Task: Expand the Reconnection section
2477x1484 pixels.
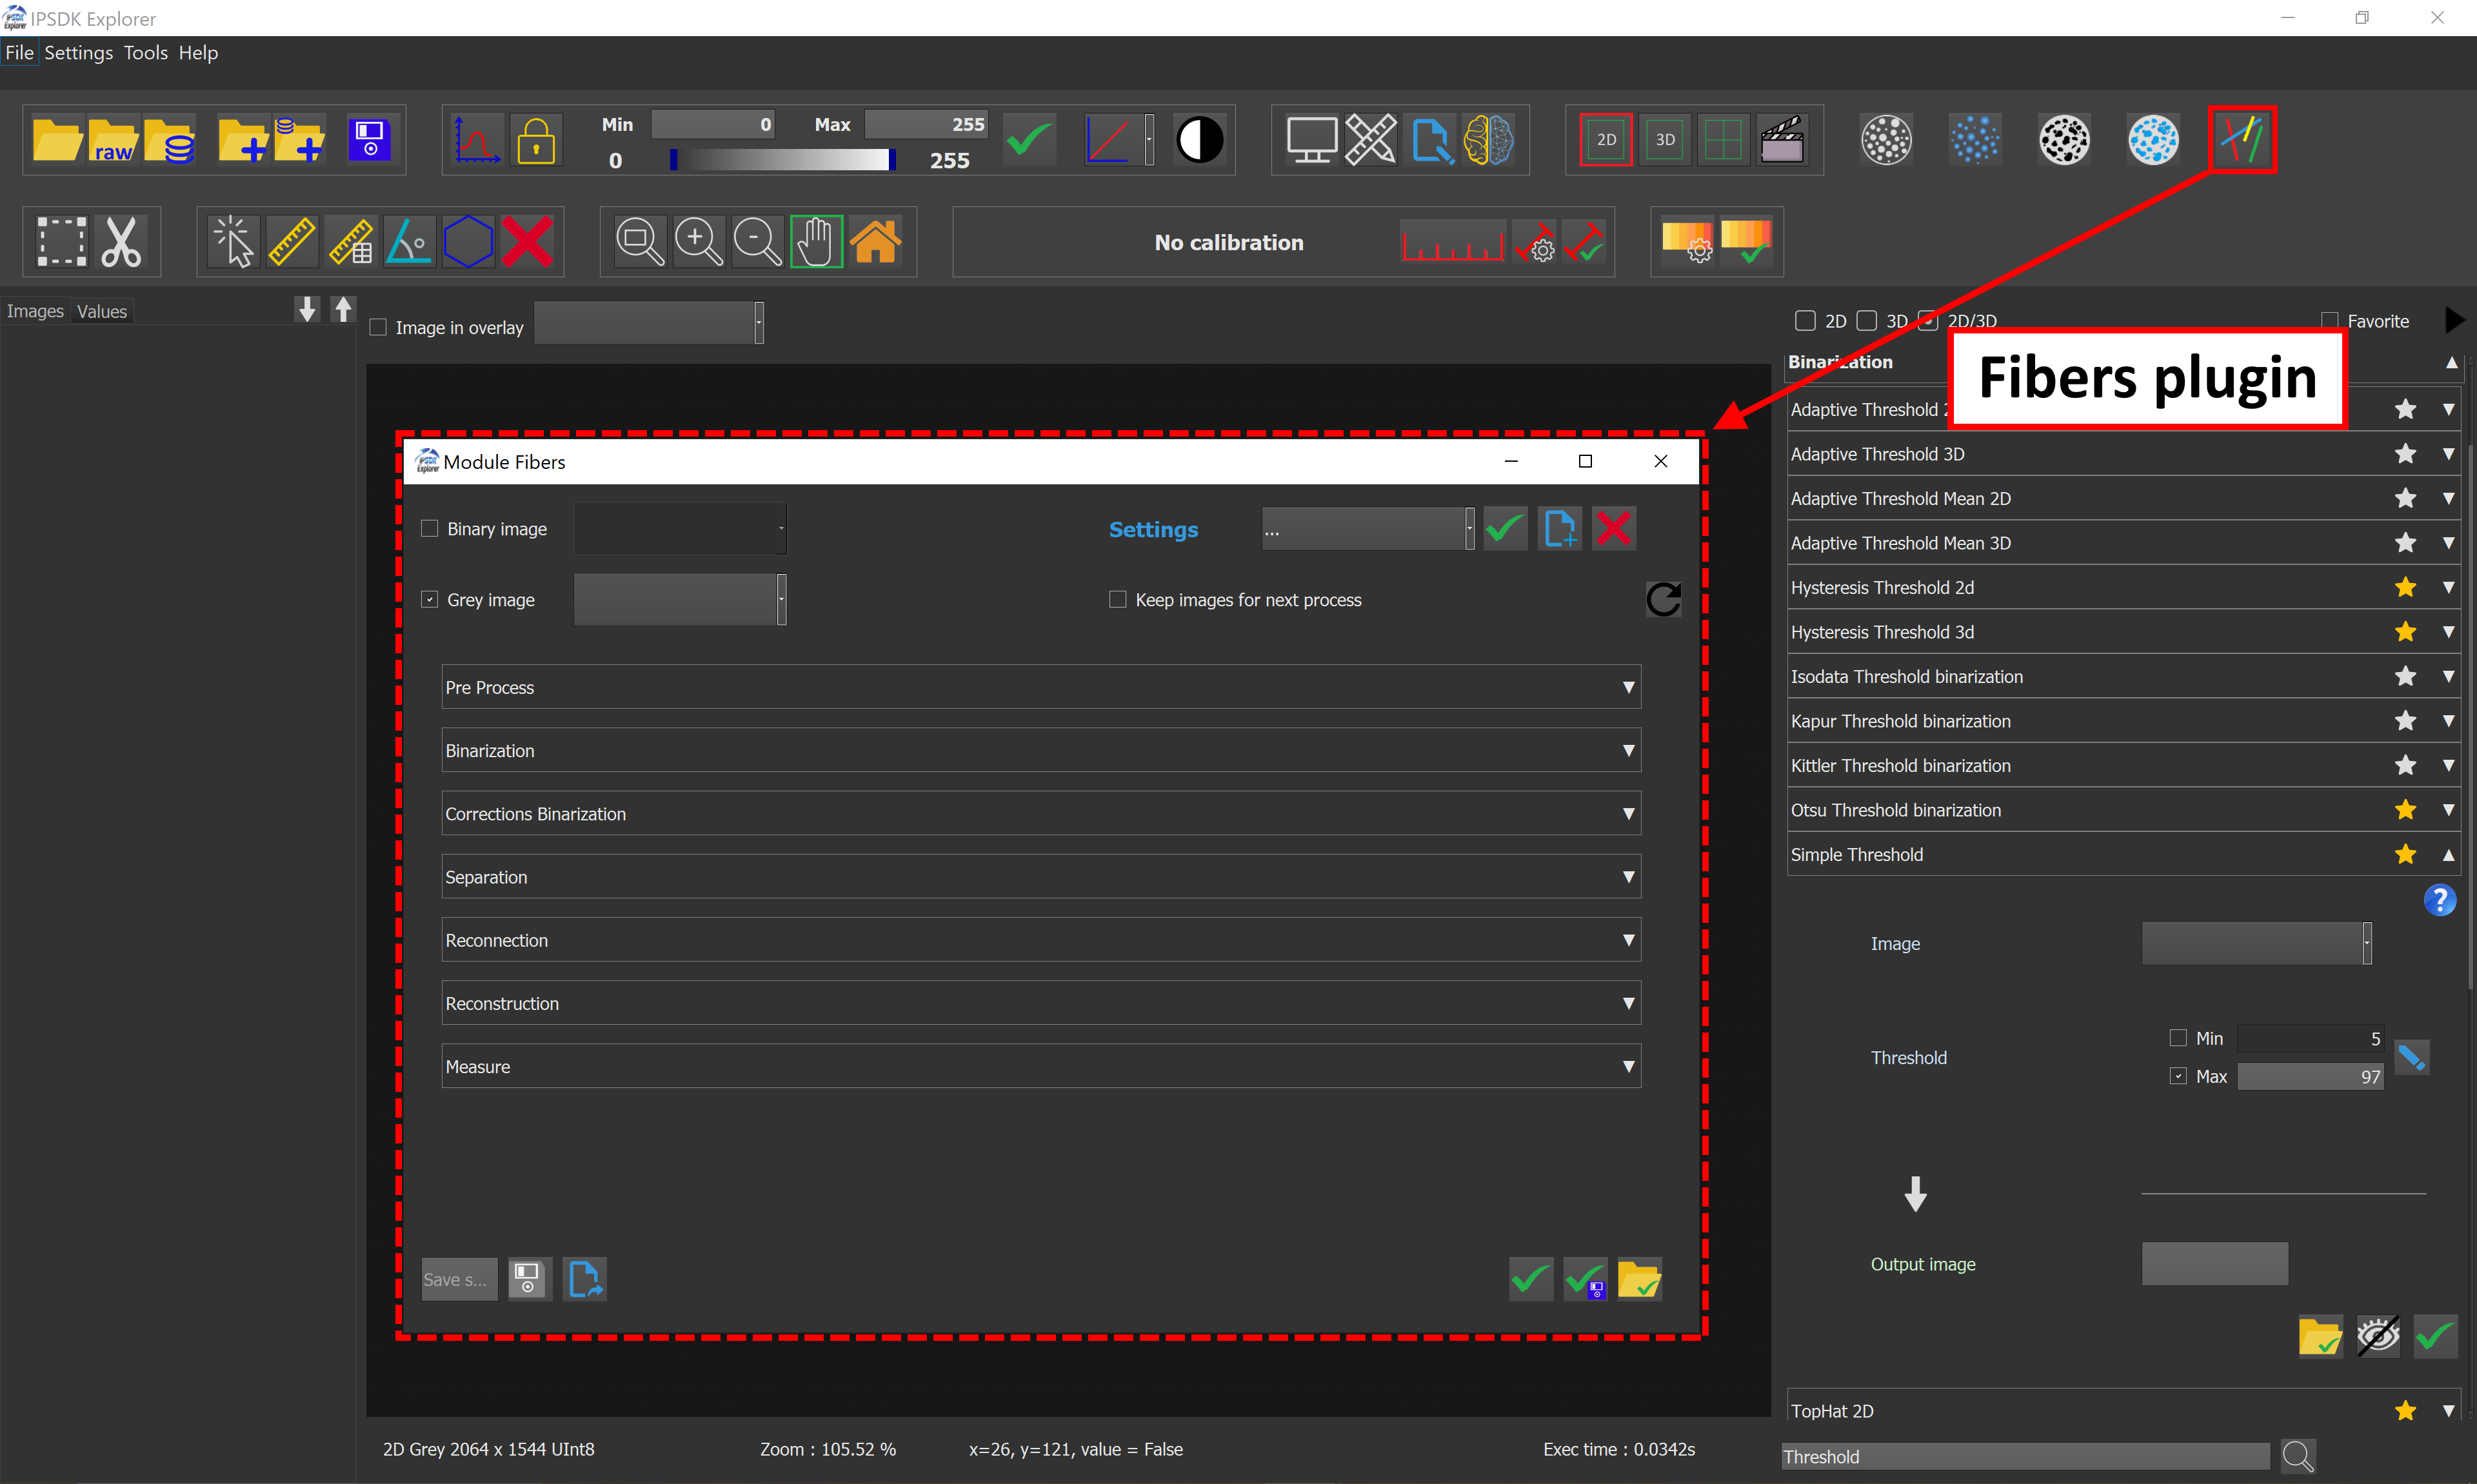Action: pos(1041,940)
